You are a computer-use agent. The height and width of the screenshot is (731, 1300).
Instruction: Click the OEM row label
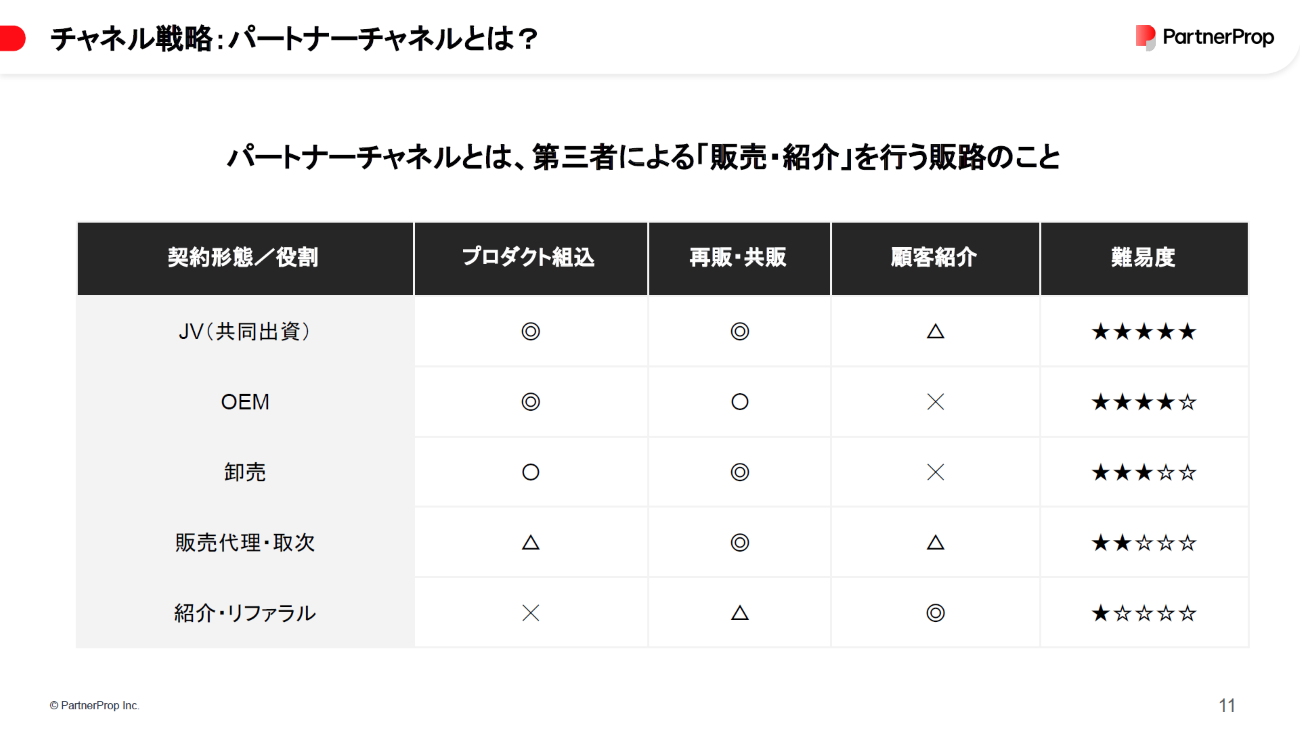245,402
